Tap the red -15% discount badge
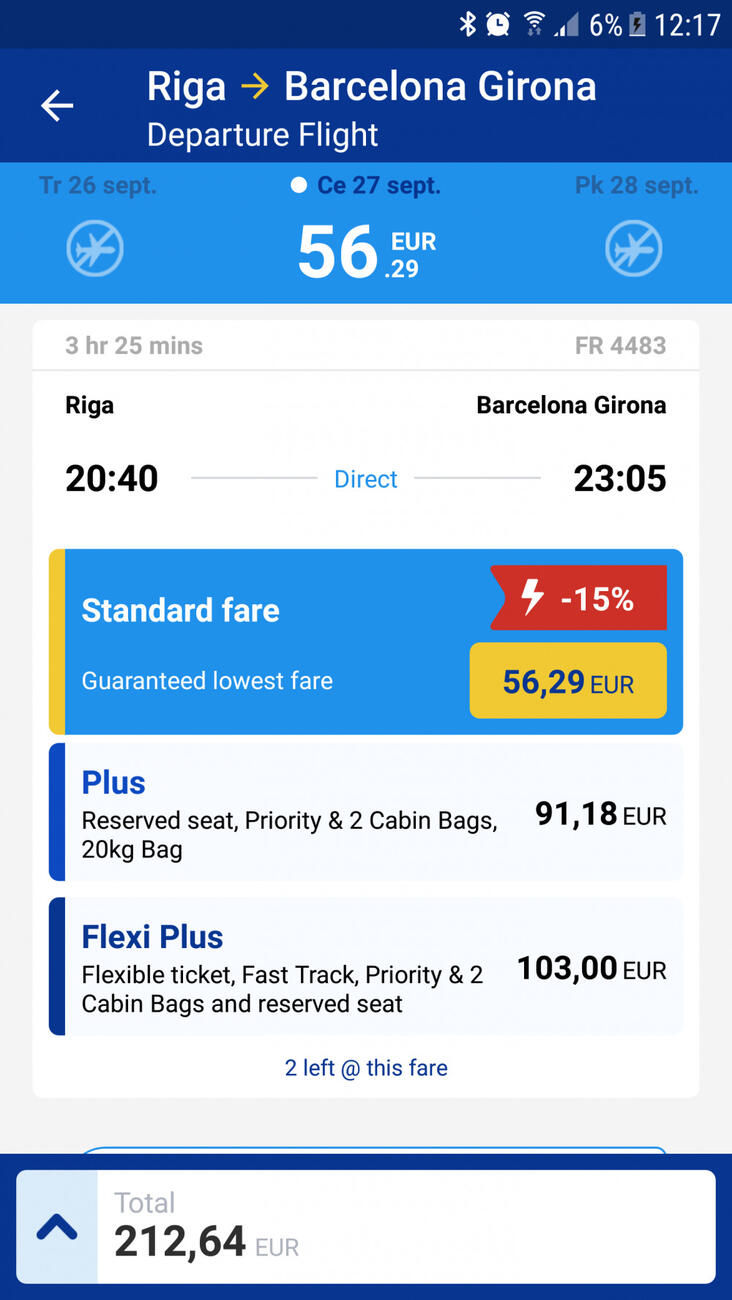 click(x=579, y=598)
